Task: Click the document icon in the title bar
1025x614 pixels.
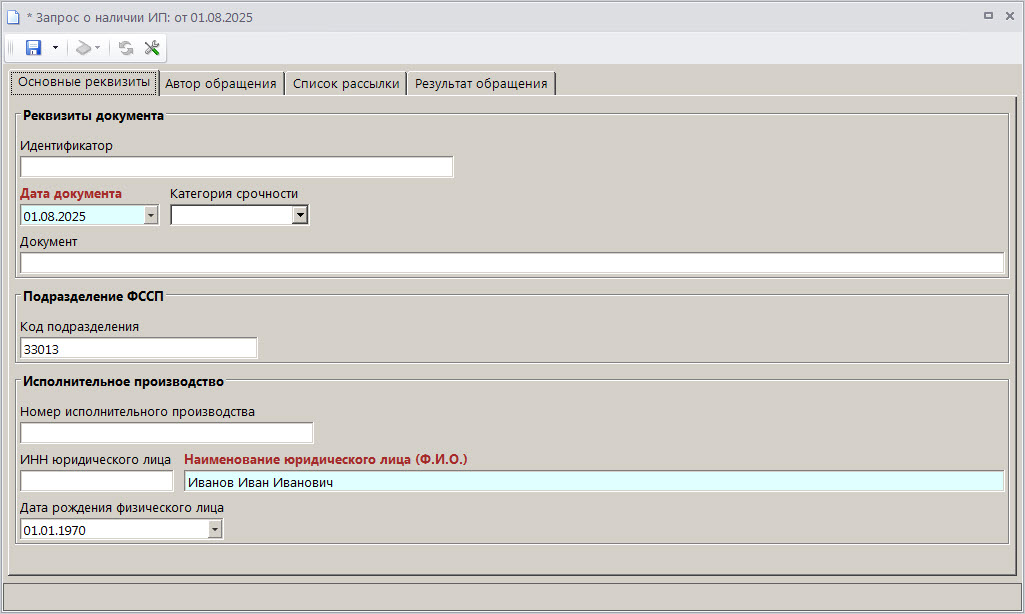Action: click(13, 15)
